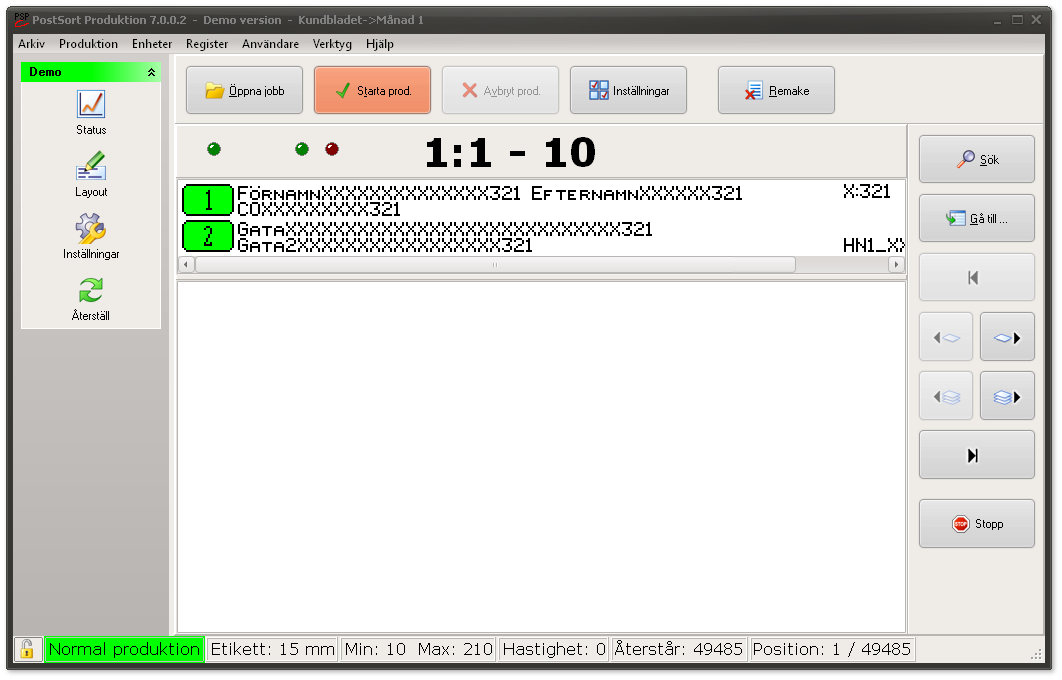The width and height of the screenshot is (1062, 680).
Task: Jump to last record button
Action: tap(976, 456)
